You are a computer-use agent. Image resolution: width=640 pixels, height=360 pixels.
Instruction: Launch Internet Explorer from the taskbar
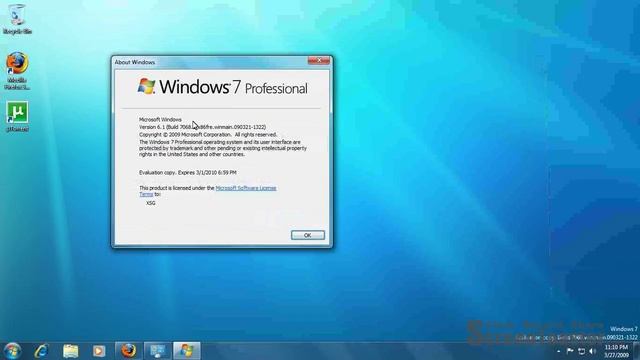(x=42, y=351)
